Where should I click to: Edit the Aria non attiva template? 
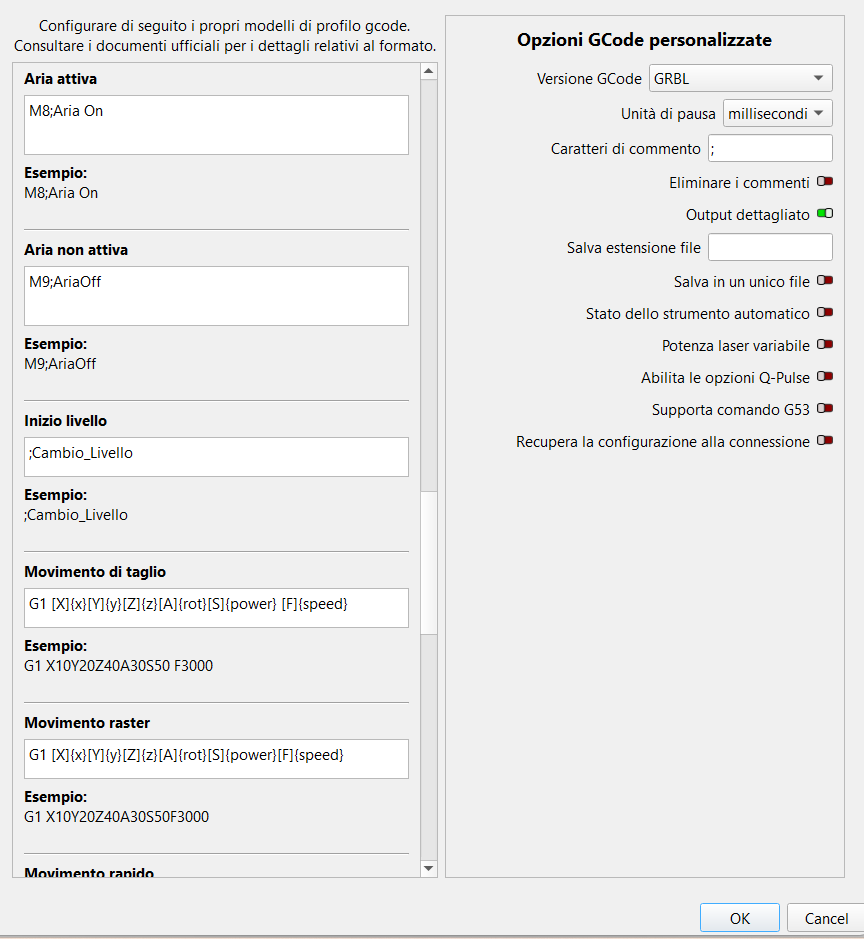coord(215,296)
